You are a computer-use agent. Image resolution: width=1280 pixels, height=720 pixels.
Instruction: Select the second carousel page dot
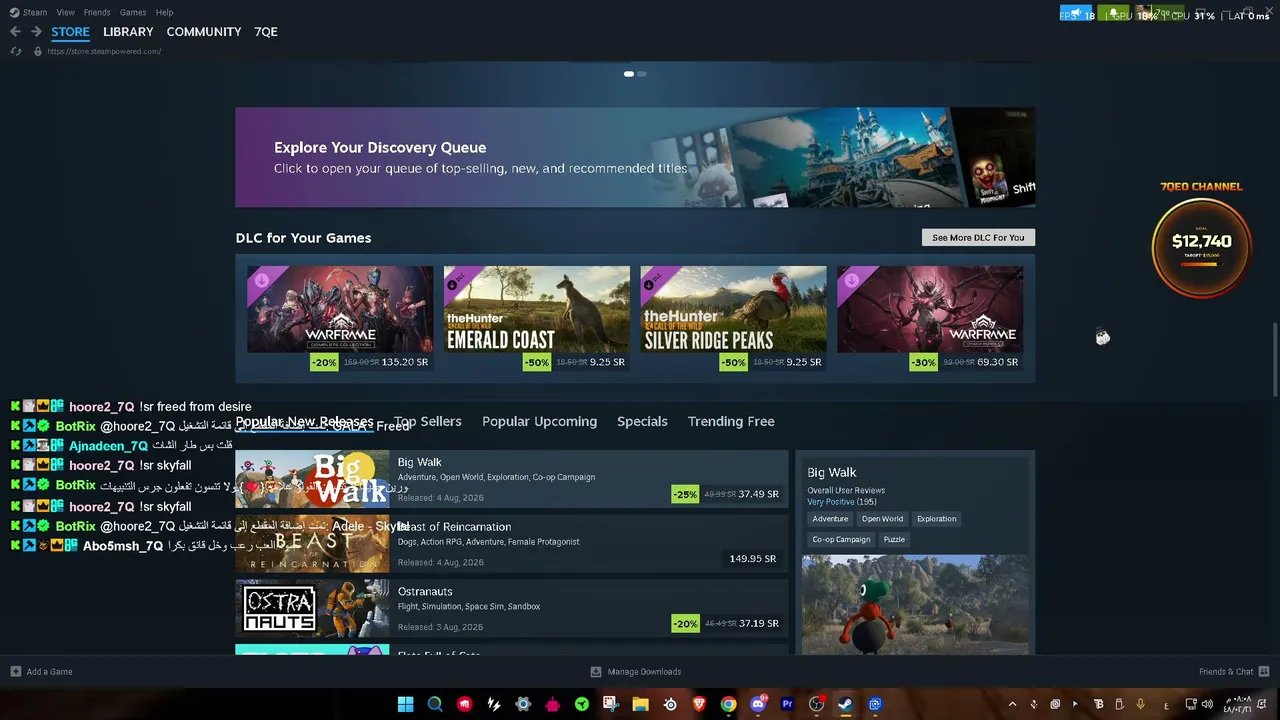[x=642, y=74]
